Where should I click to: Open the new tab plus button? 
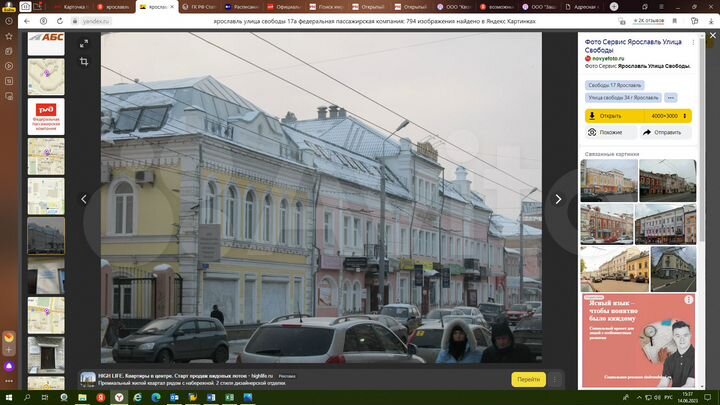[614, 6]
